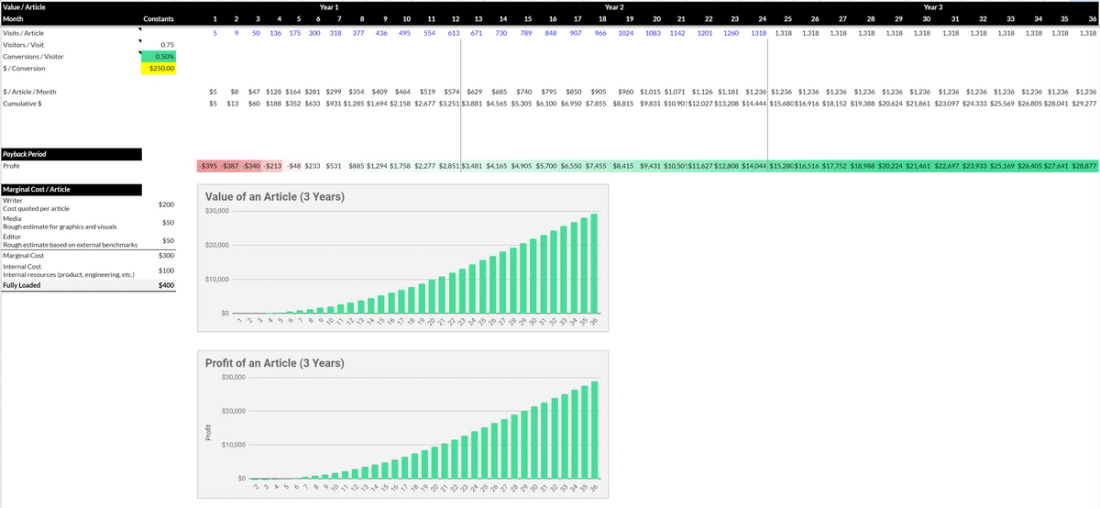Viewport: 1100px width, 508px height.
Task: Select the visits value 613 in month 12
Action: [x=452, y=33]
